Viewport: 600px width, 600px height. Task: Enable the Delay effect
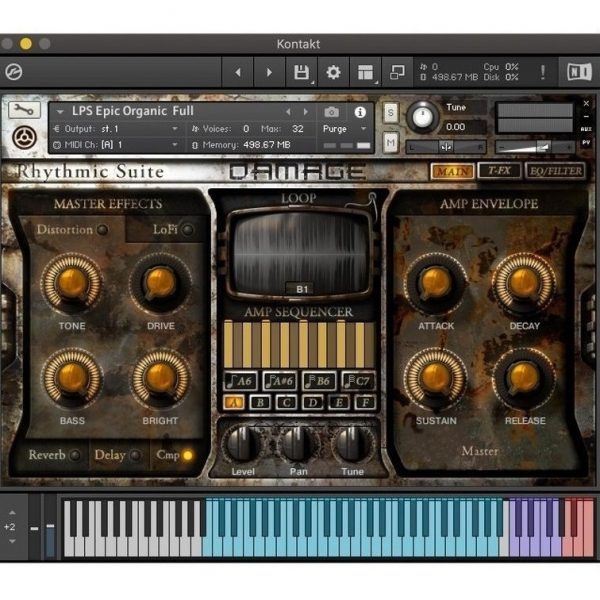point(135,455)
